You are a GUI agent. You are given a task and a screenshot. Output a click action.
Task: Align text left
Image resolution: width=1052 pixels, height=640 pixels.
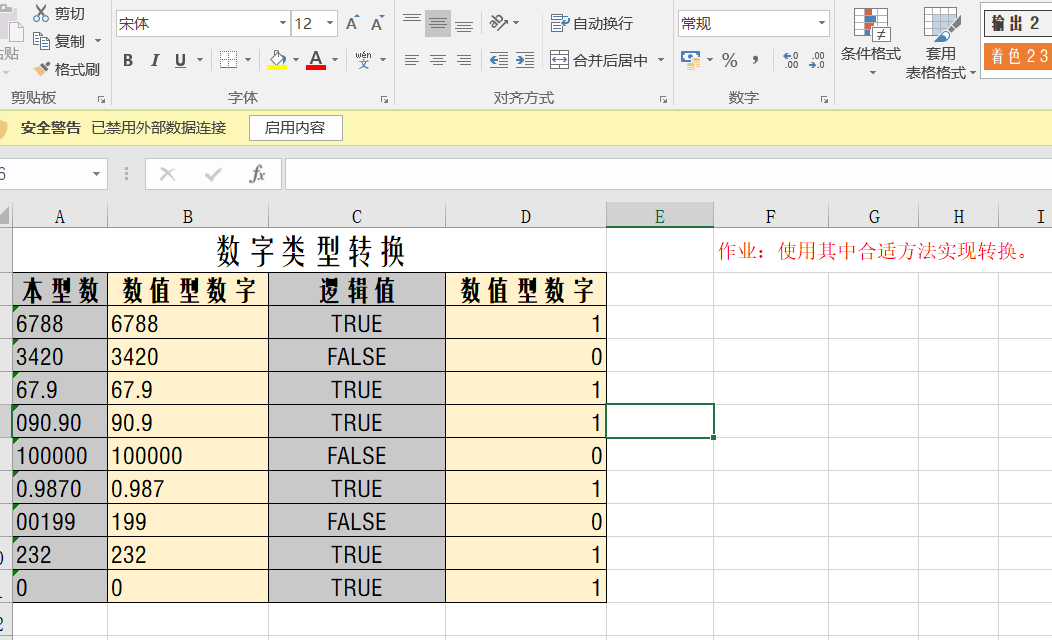click(x=411, y=60)
